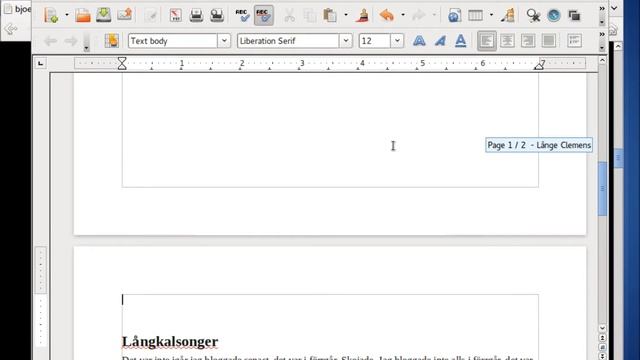The image size is (640, 360).
Task: Open Paste options dropdown arrow
Action: point(346,16)
